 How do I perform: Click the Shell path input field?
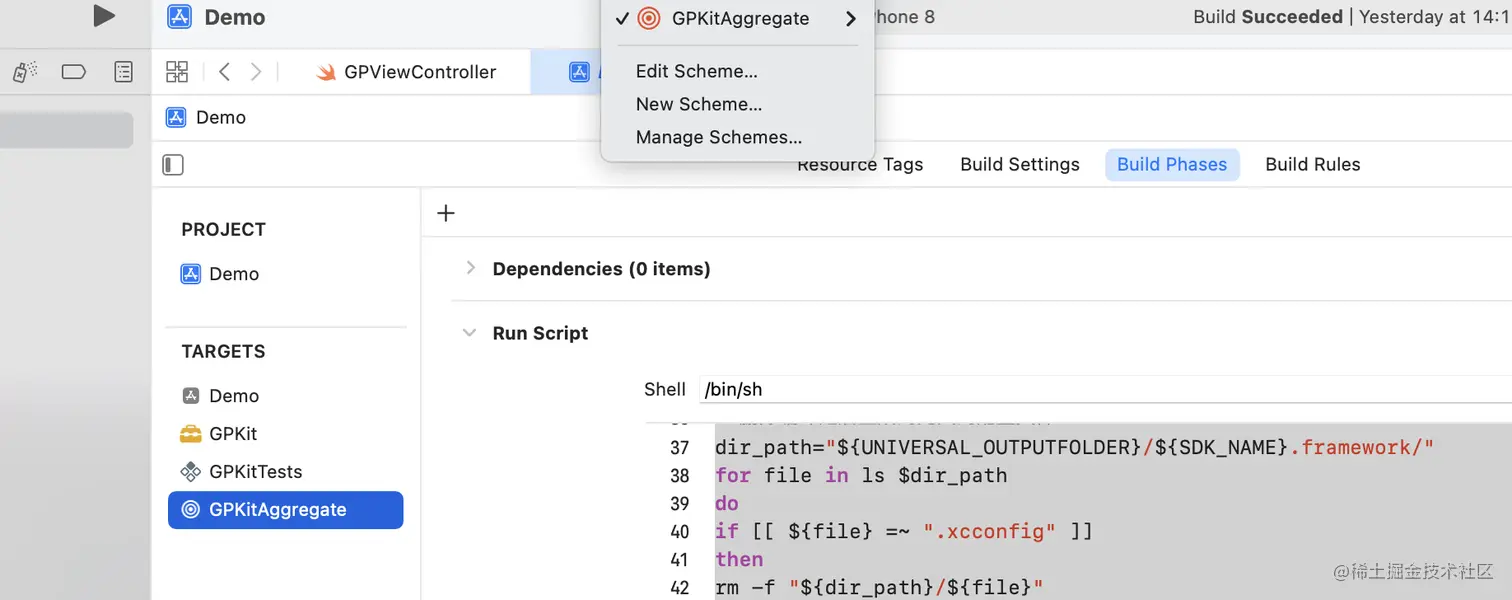[1100, 390]
